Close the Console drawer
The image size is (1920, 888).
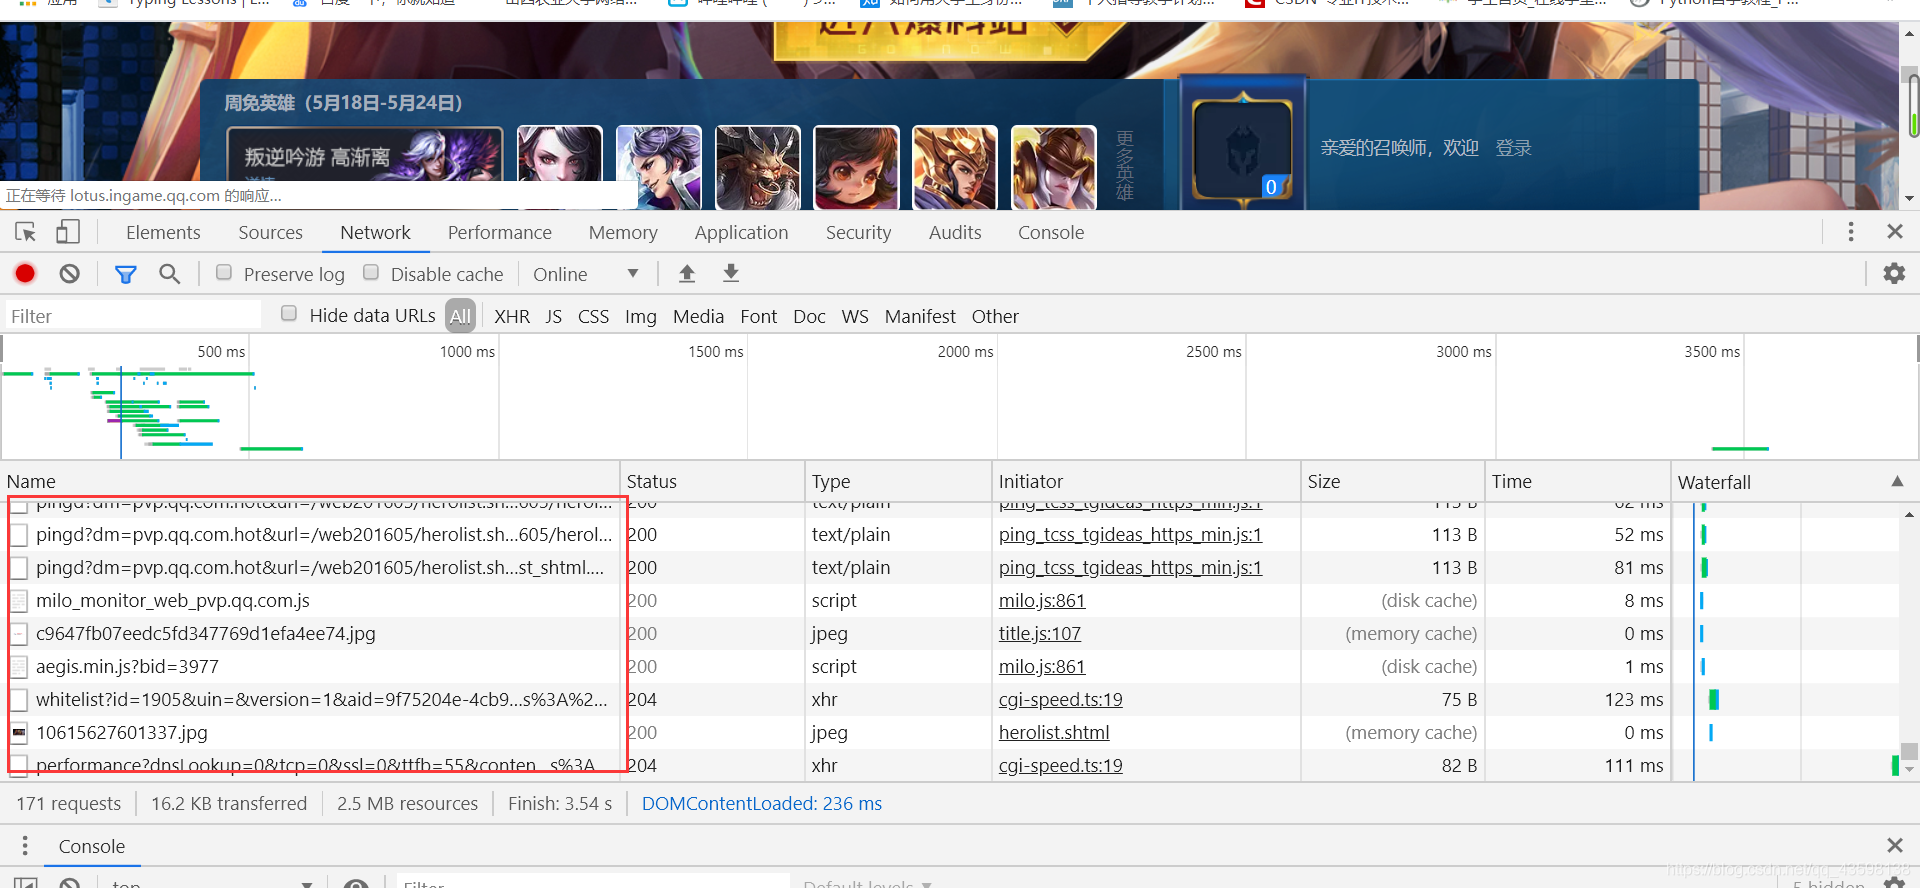coord(1894,846)
